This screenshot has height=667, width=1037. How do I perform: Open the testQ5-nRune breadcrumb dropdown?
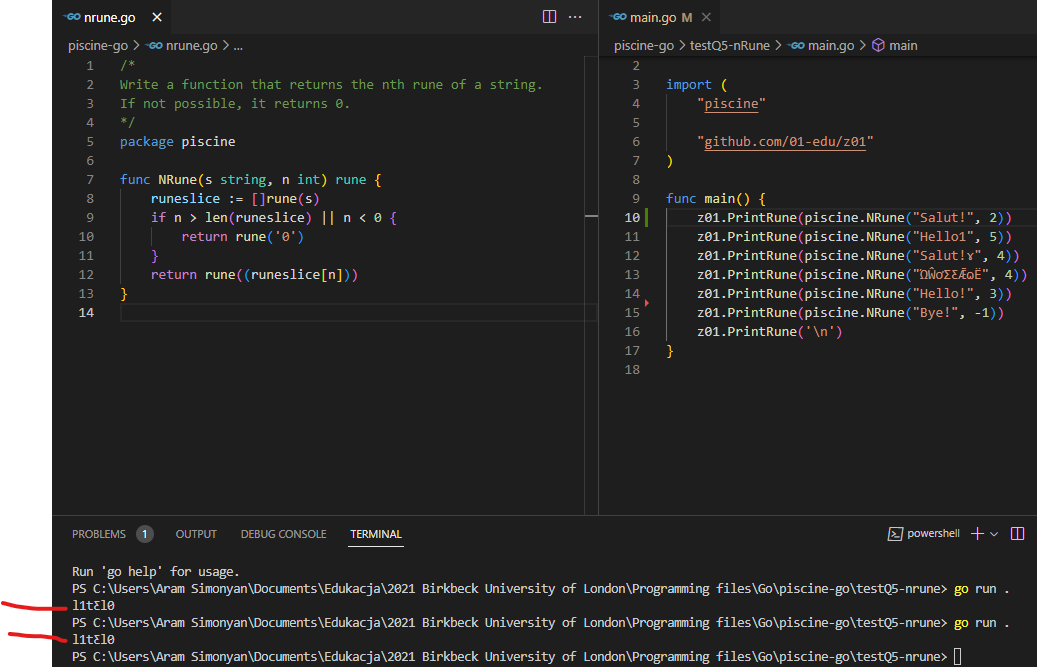point(731,45)
